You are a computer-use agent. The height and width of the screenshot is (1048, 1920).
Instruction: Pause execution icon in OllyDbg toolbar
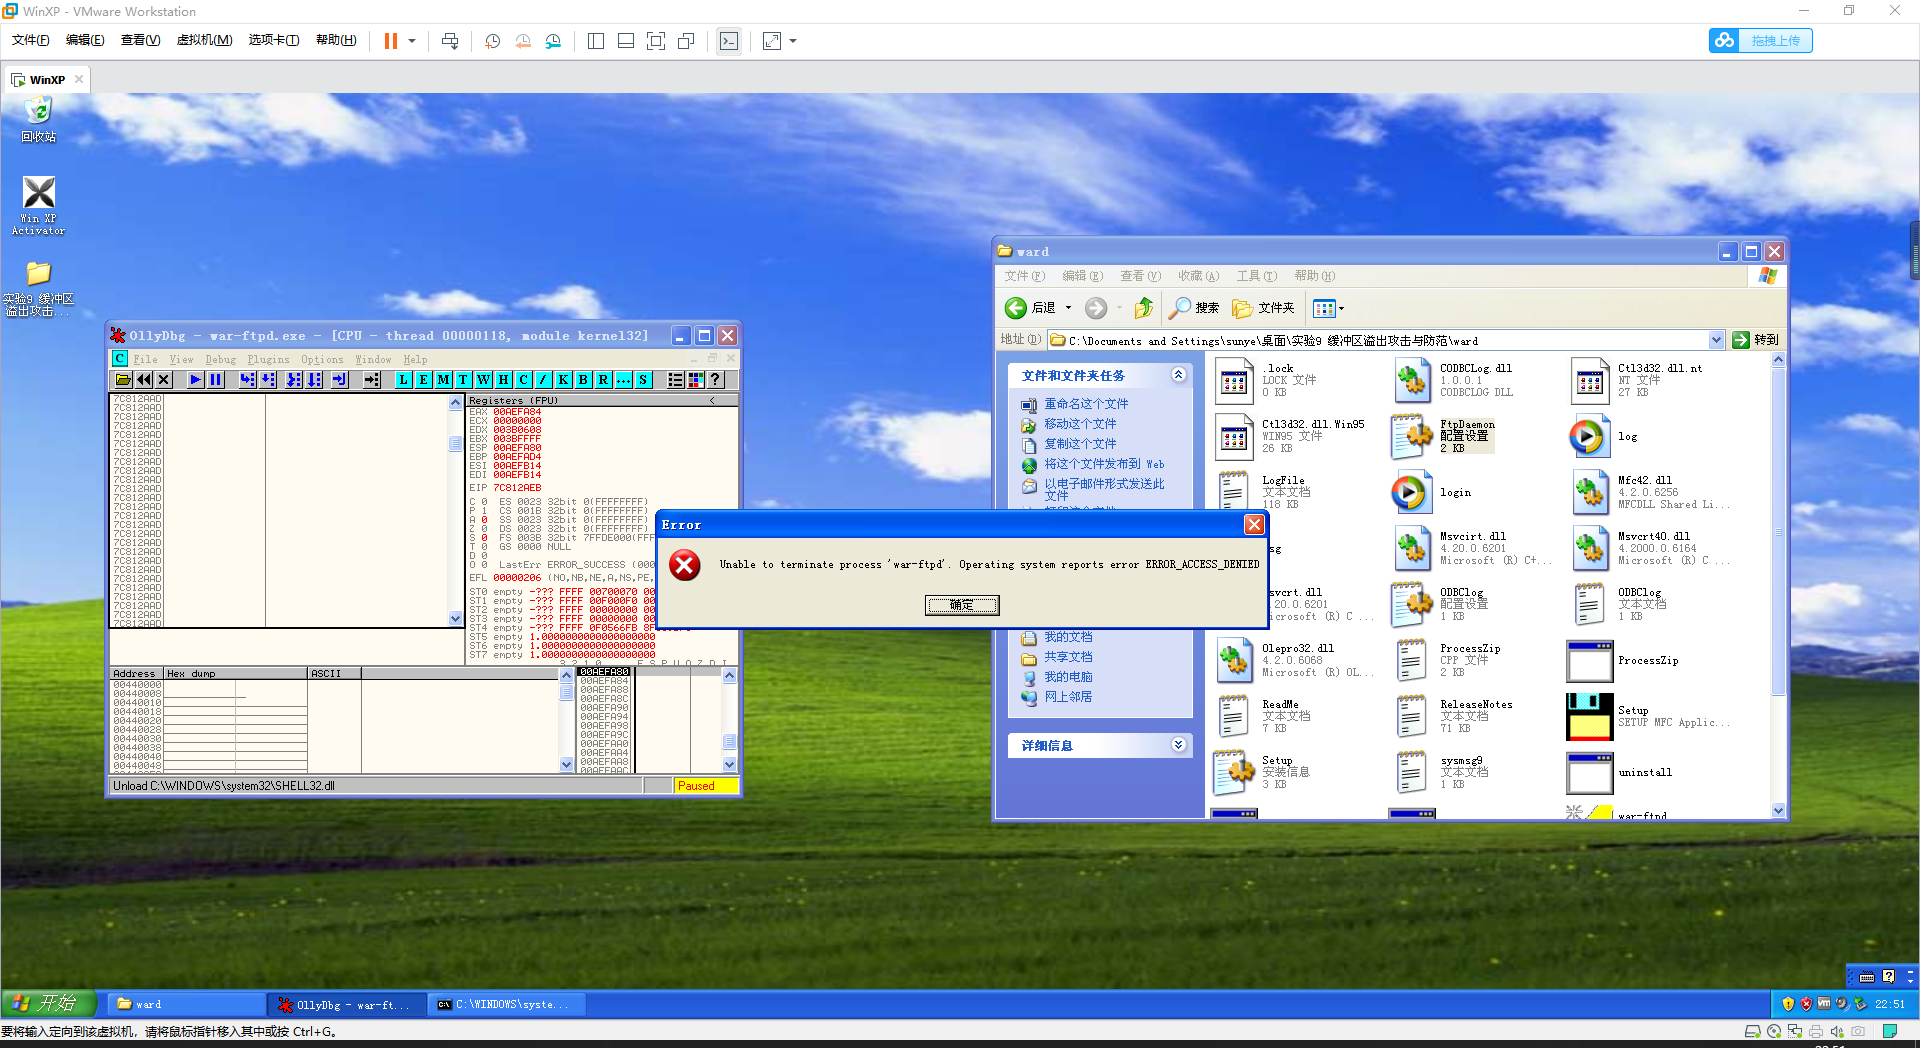tap(216, 380)
